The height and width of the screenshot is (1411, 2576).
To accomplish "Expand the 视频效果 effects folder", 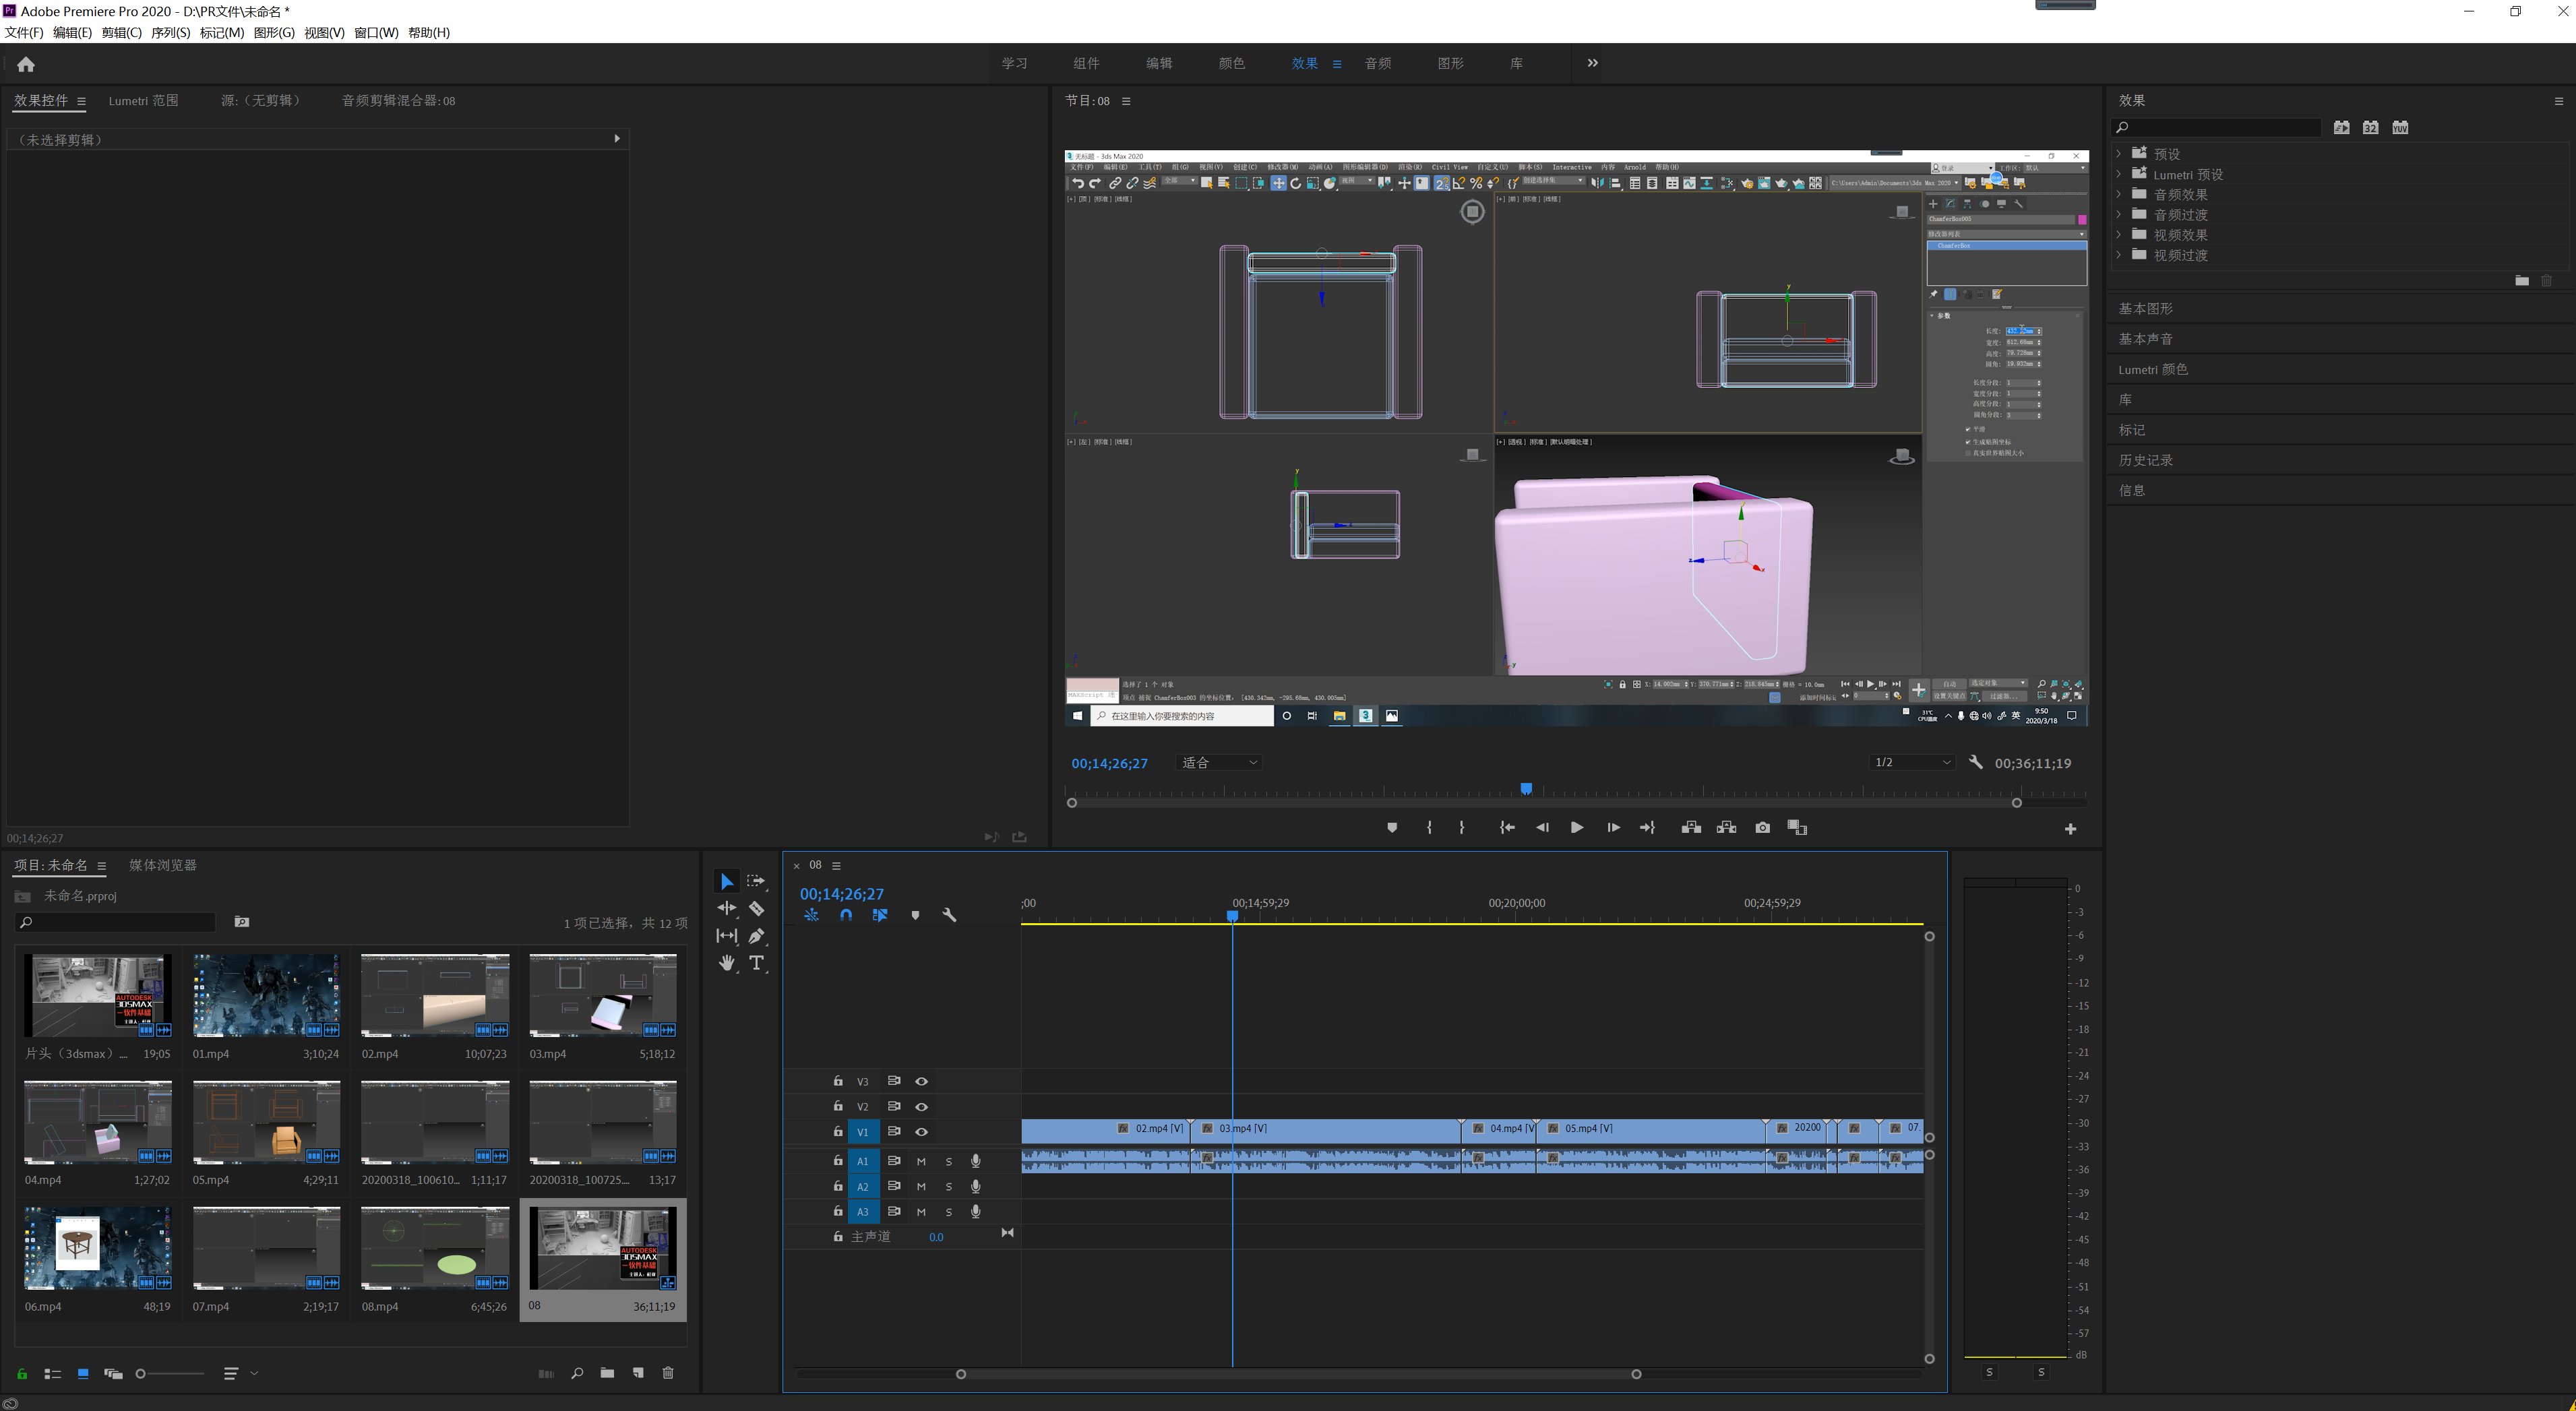I will 2118,235.
